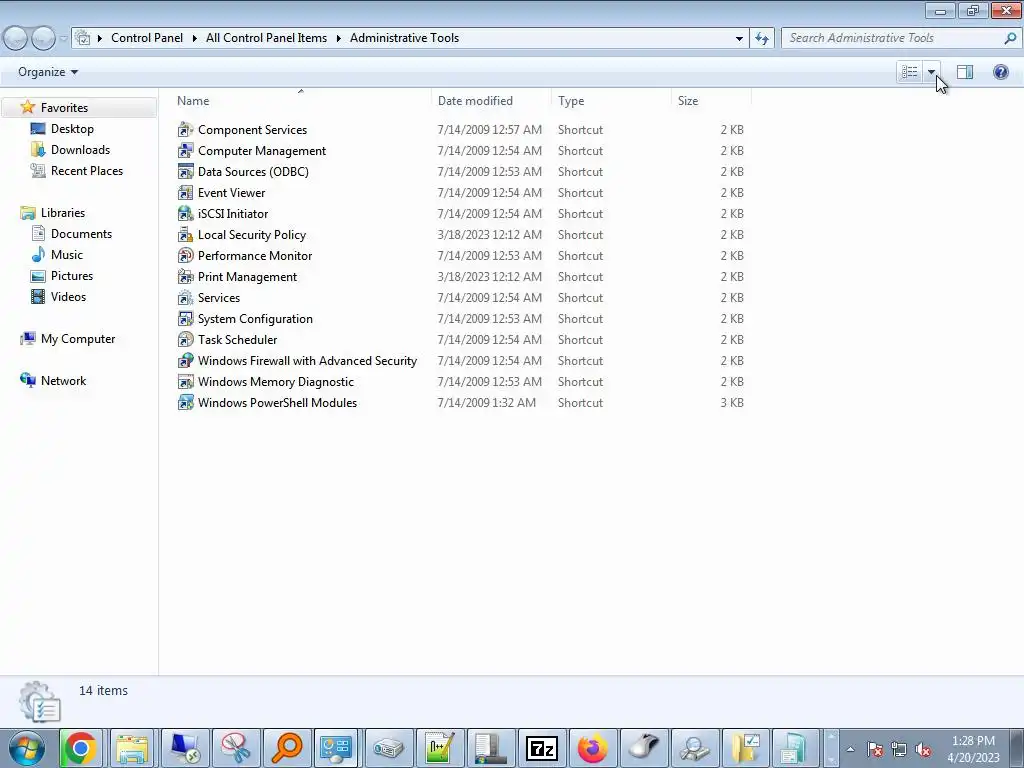Show hidden tray icons arrow
This screenshot has width=1024, height=768.
click(x=850, y=750)
